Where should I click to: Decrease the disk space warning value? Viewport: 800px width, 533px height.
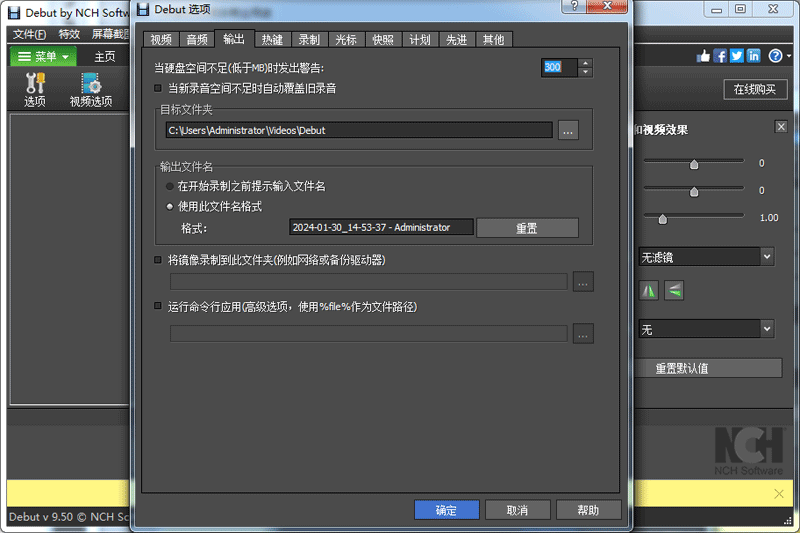click(x=586, y=72)
